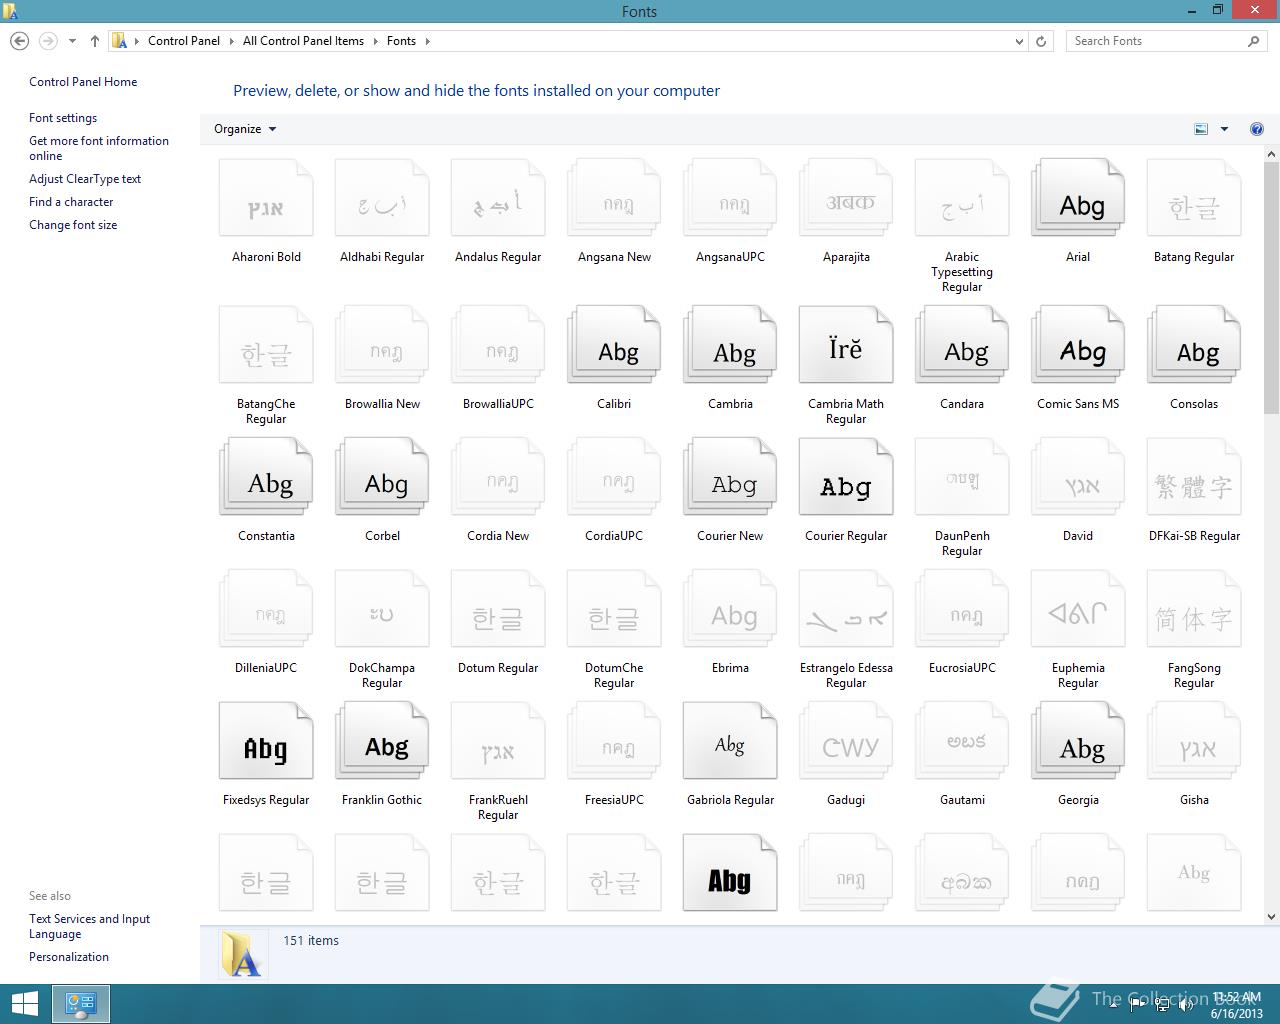This screenshot has height=1024, width=1280.
Task: Select the Calibri font icon
Action: click(614, 345)
